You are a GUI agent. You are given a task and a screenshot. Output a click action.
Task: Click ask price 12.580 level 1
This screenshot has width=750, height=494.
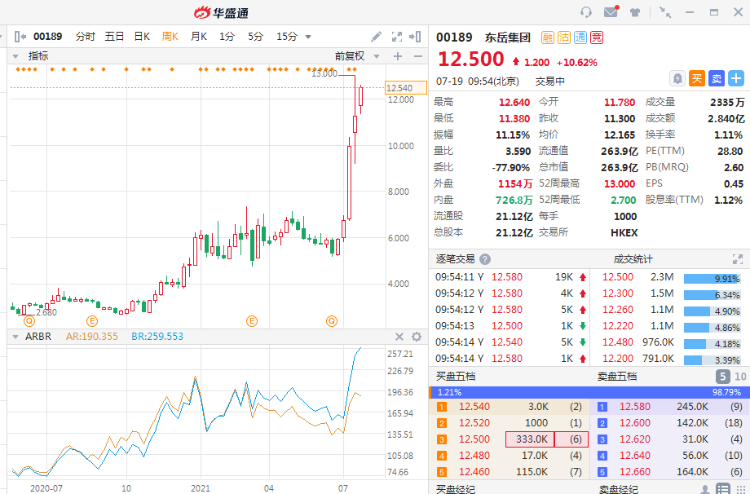click(635, 407)
